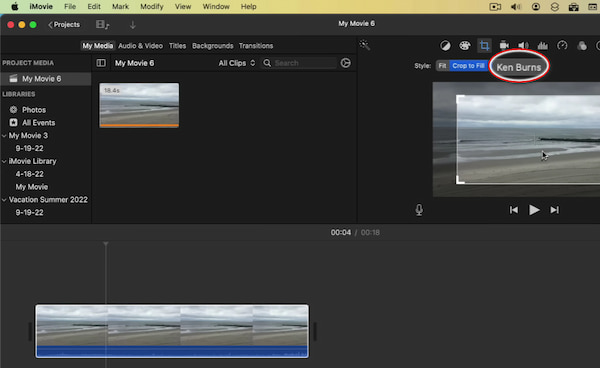This screenshot has height=368, width=600.
Task: Select the Fit crop style
Action: [x=442, y=66]
